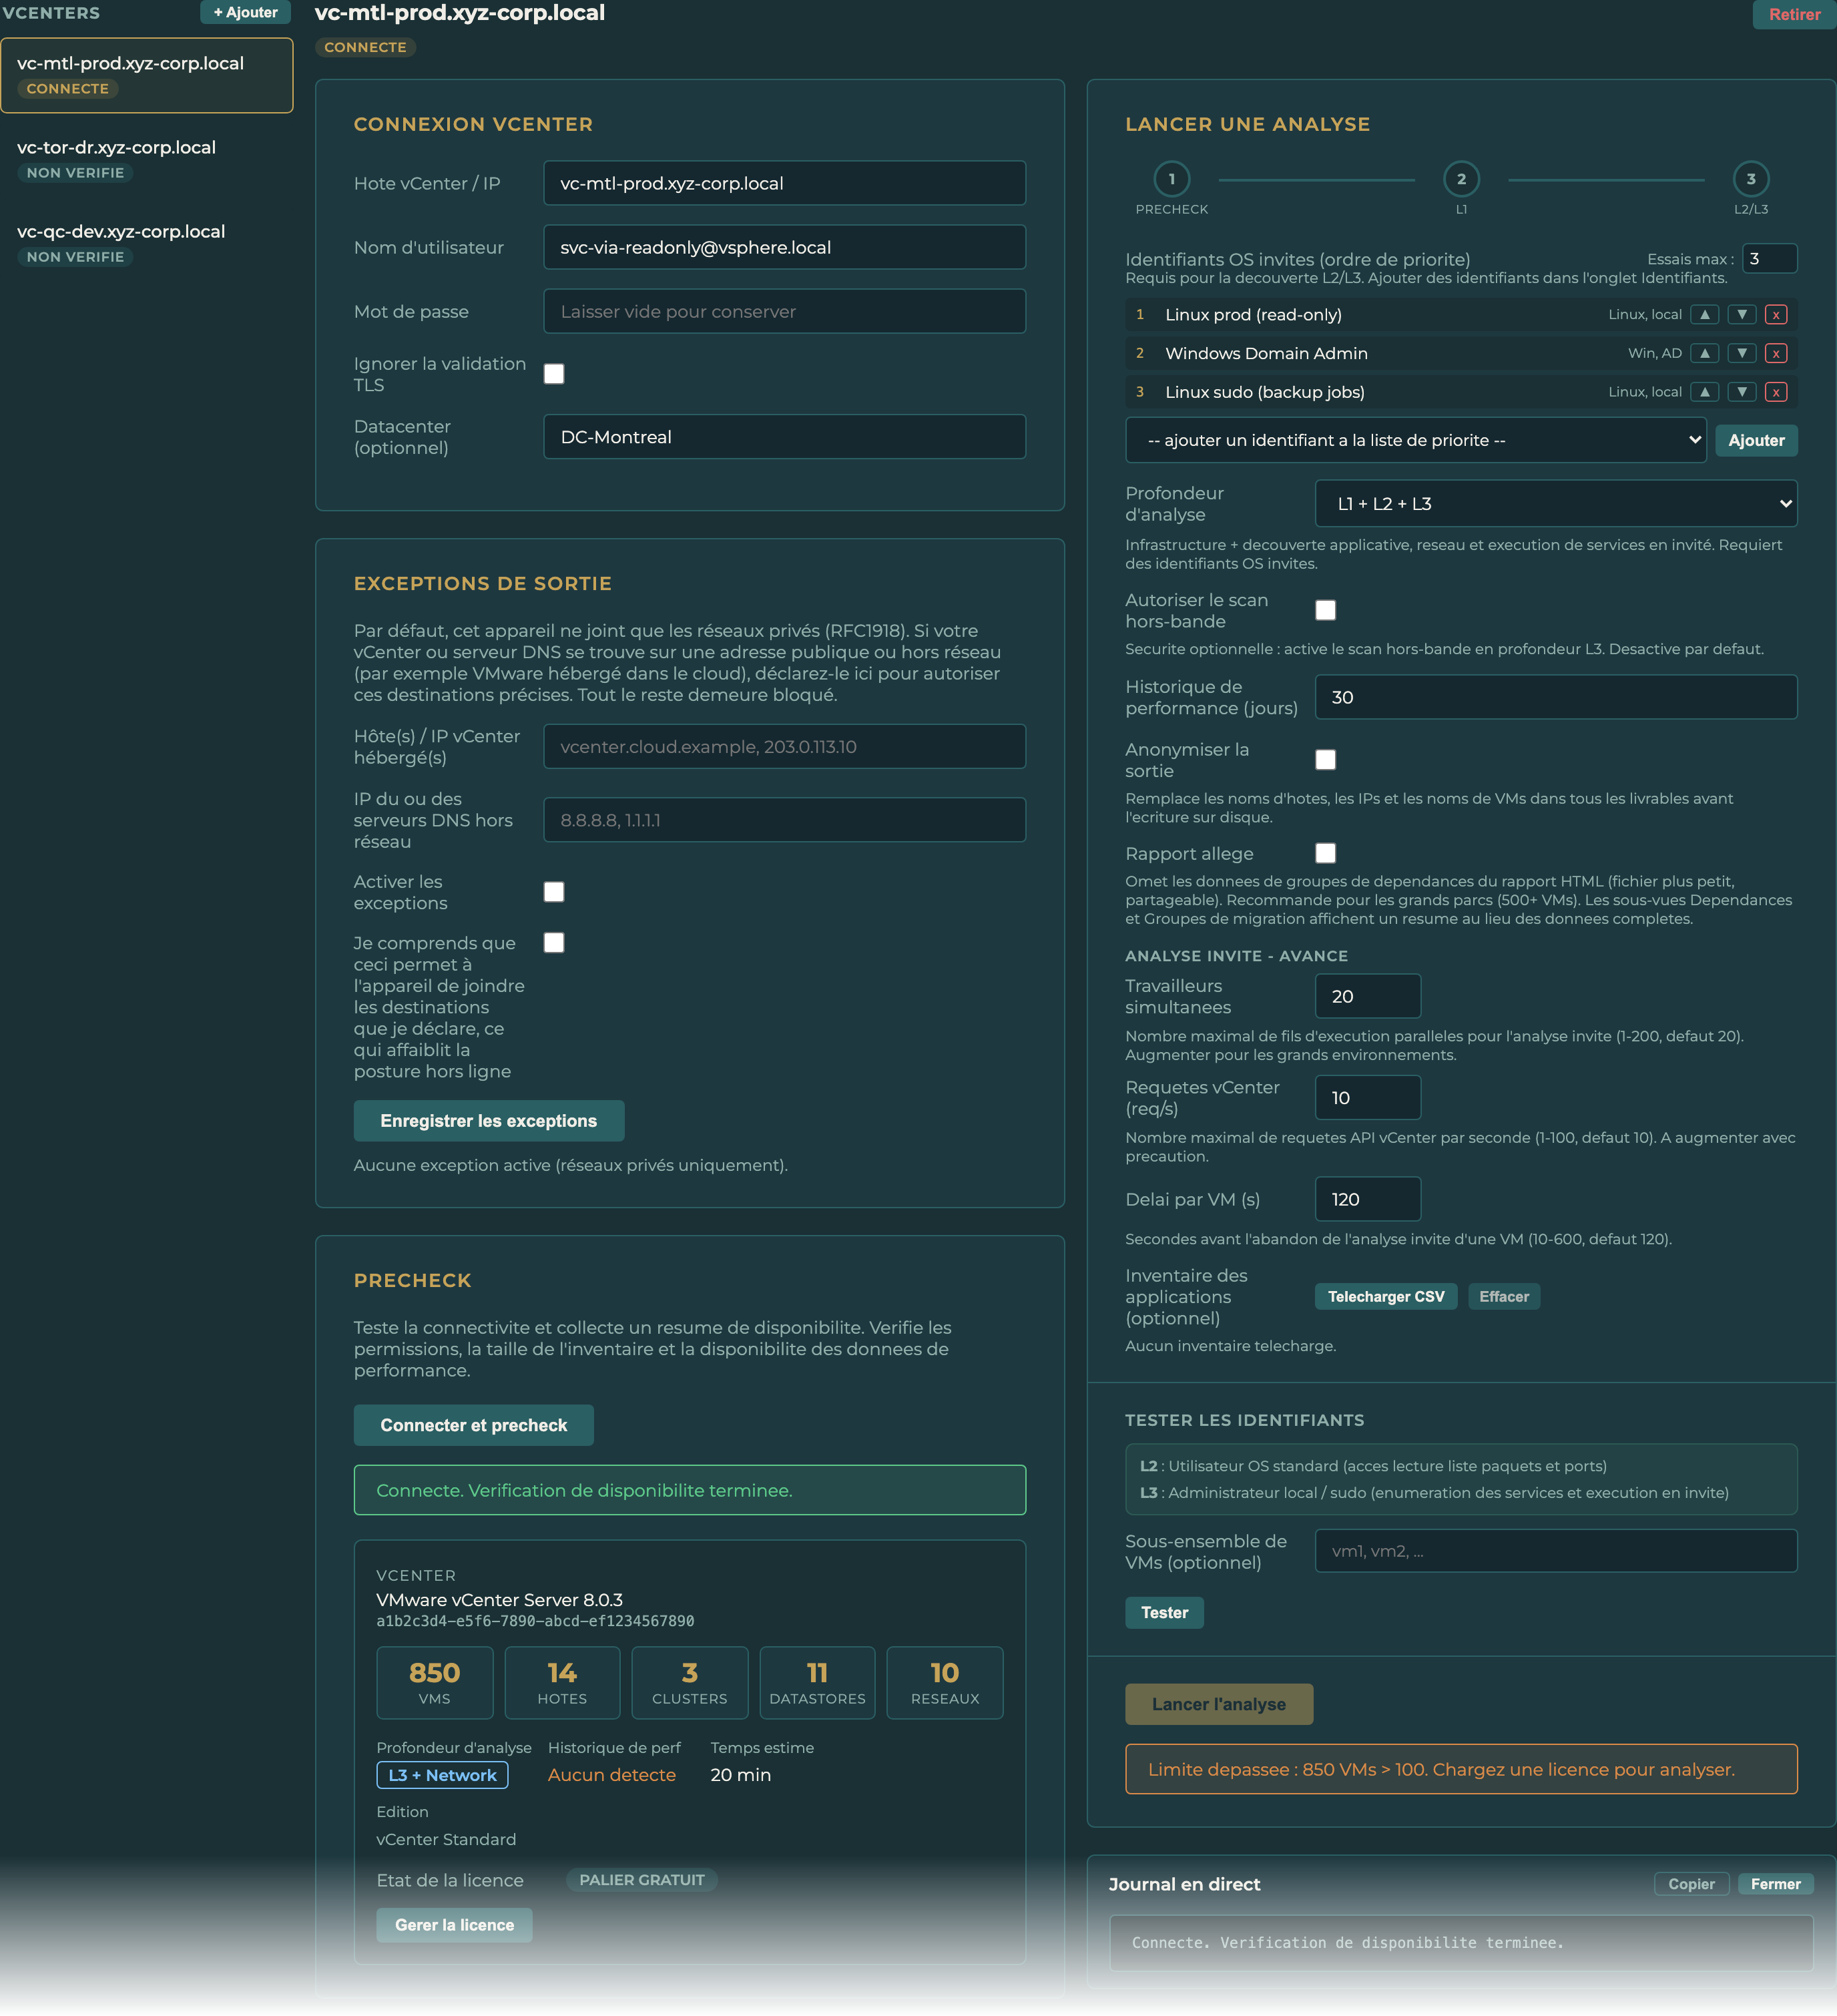
Task: Click the 850 VMS stat tile
Action: [434, 1683]
